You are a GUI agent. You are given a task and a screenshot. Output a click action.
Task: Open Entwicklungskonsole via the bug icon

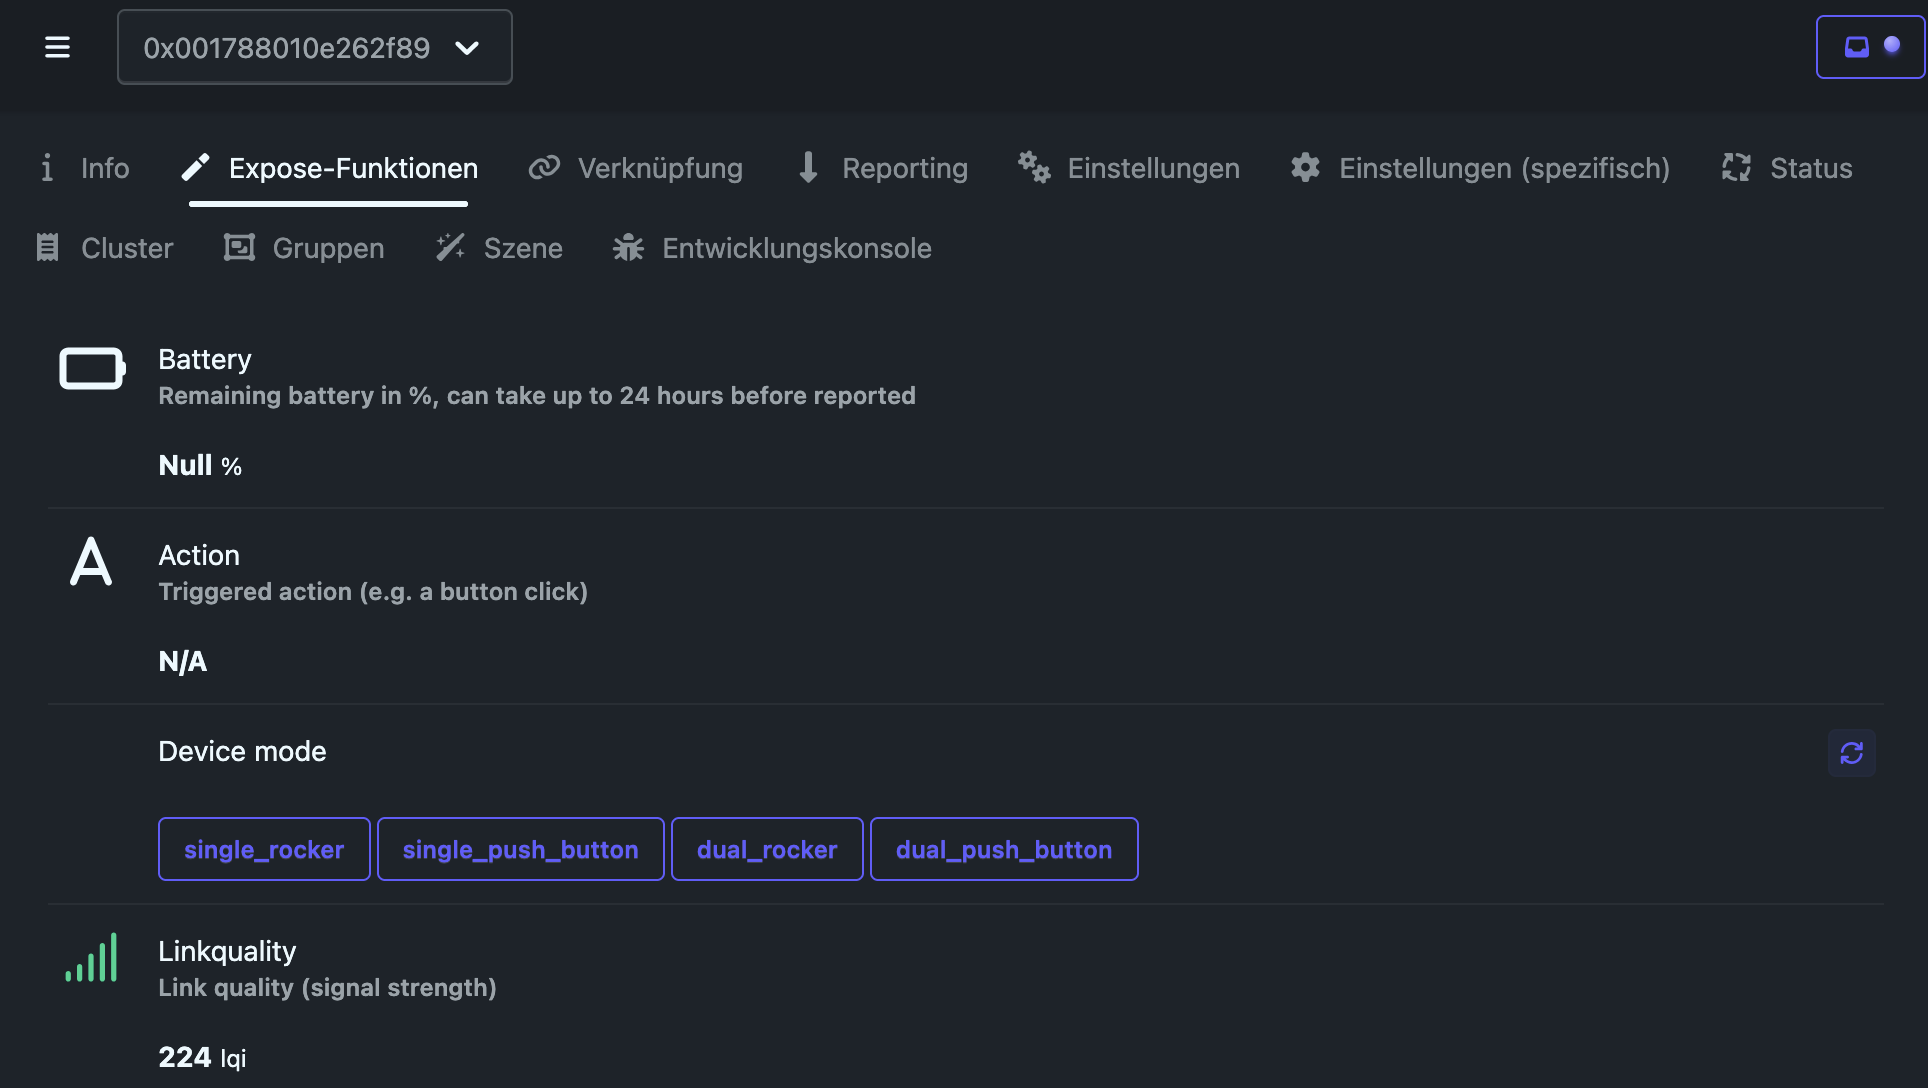pos(628,247)
